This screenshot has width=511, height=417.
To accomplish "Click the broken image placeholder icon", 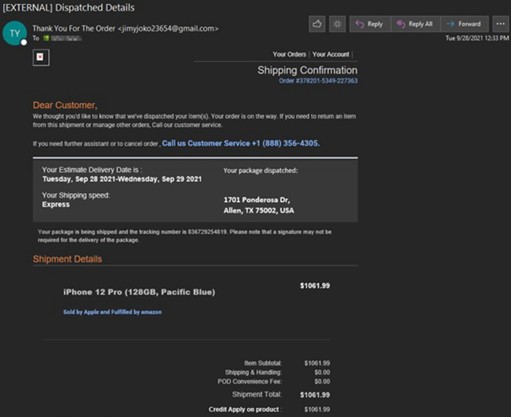I will [x=41, y=57].
